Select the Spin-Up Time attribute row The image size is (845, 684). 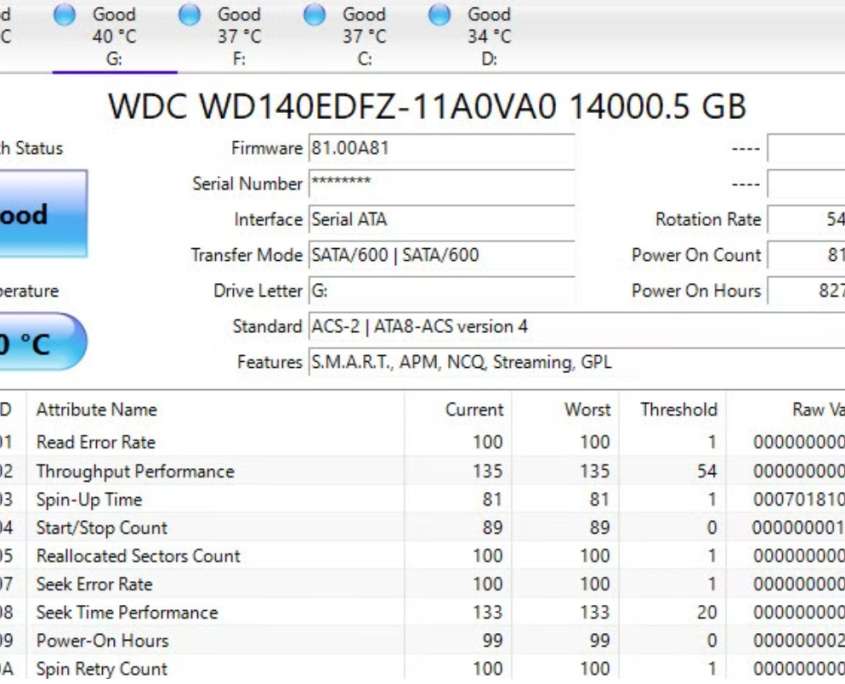pyautogui.click(x=422, y=499)
